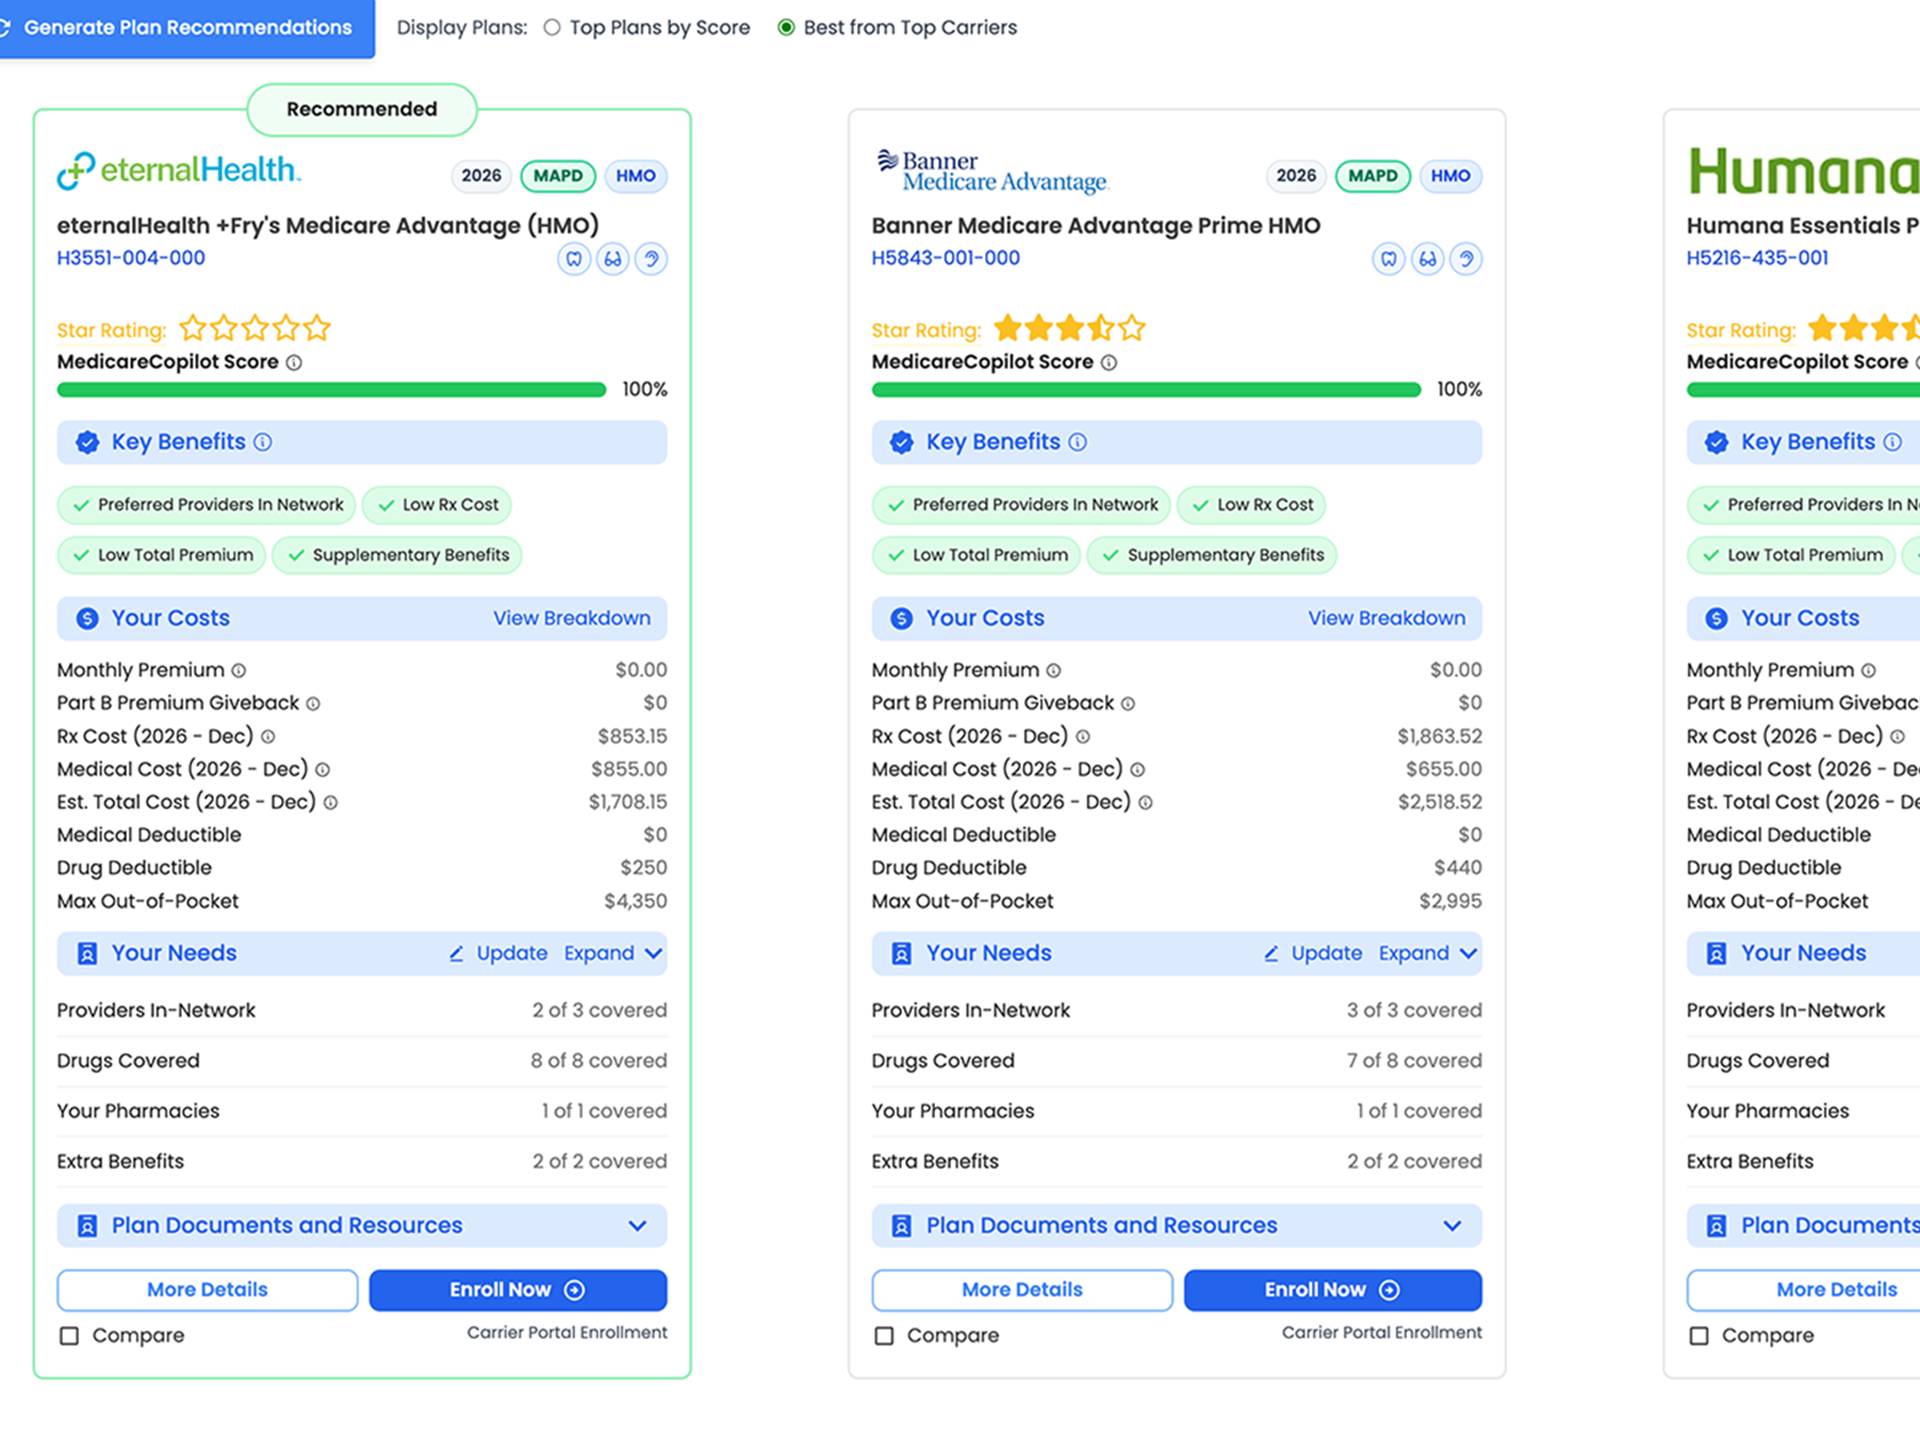1920x1449 pixels.
Task: Check Compare box on eternalHealth plan
Action: click(x=69, y=1336)
